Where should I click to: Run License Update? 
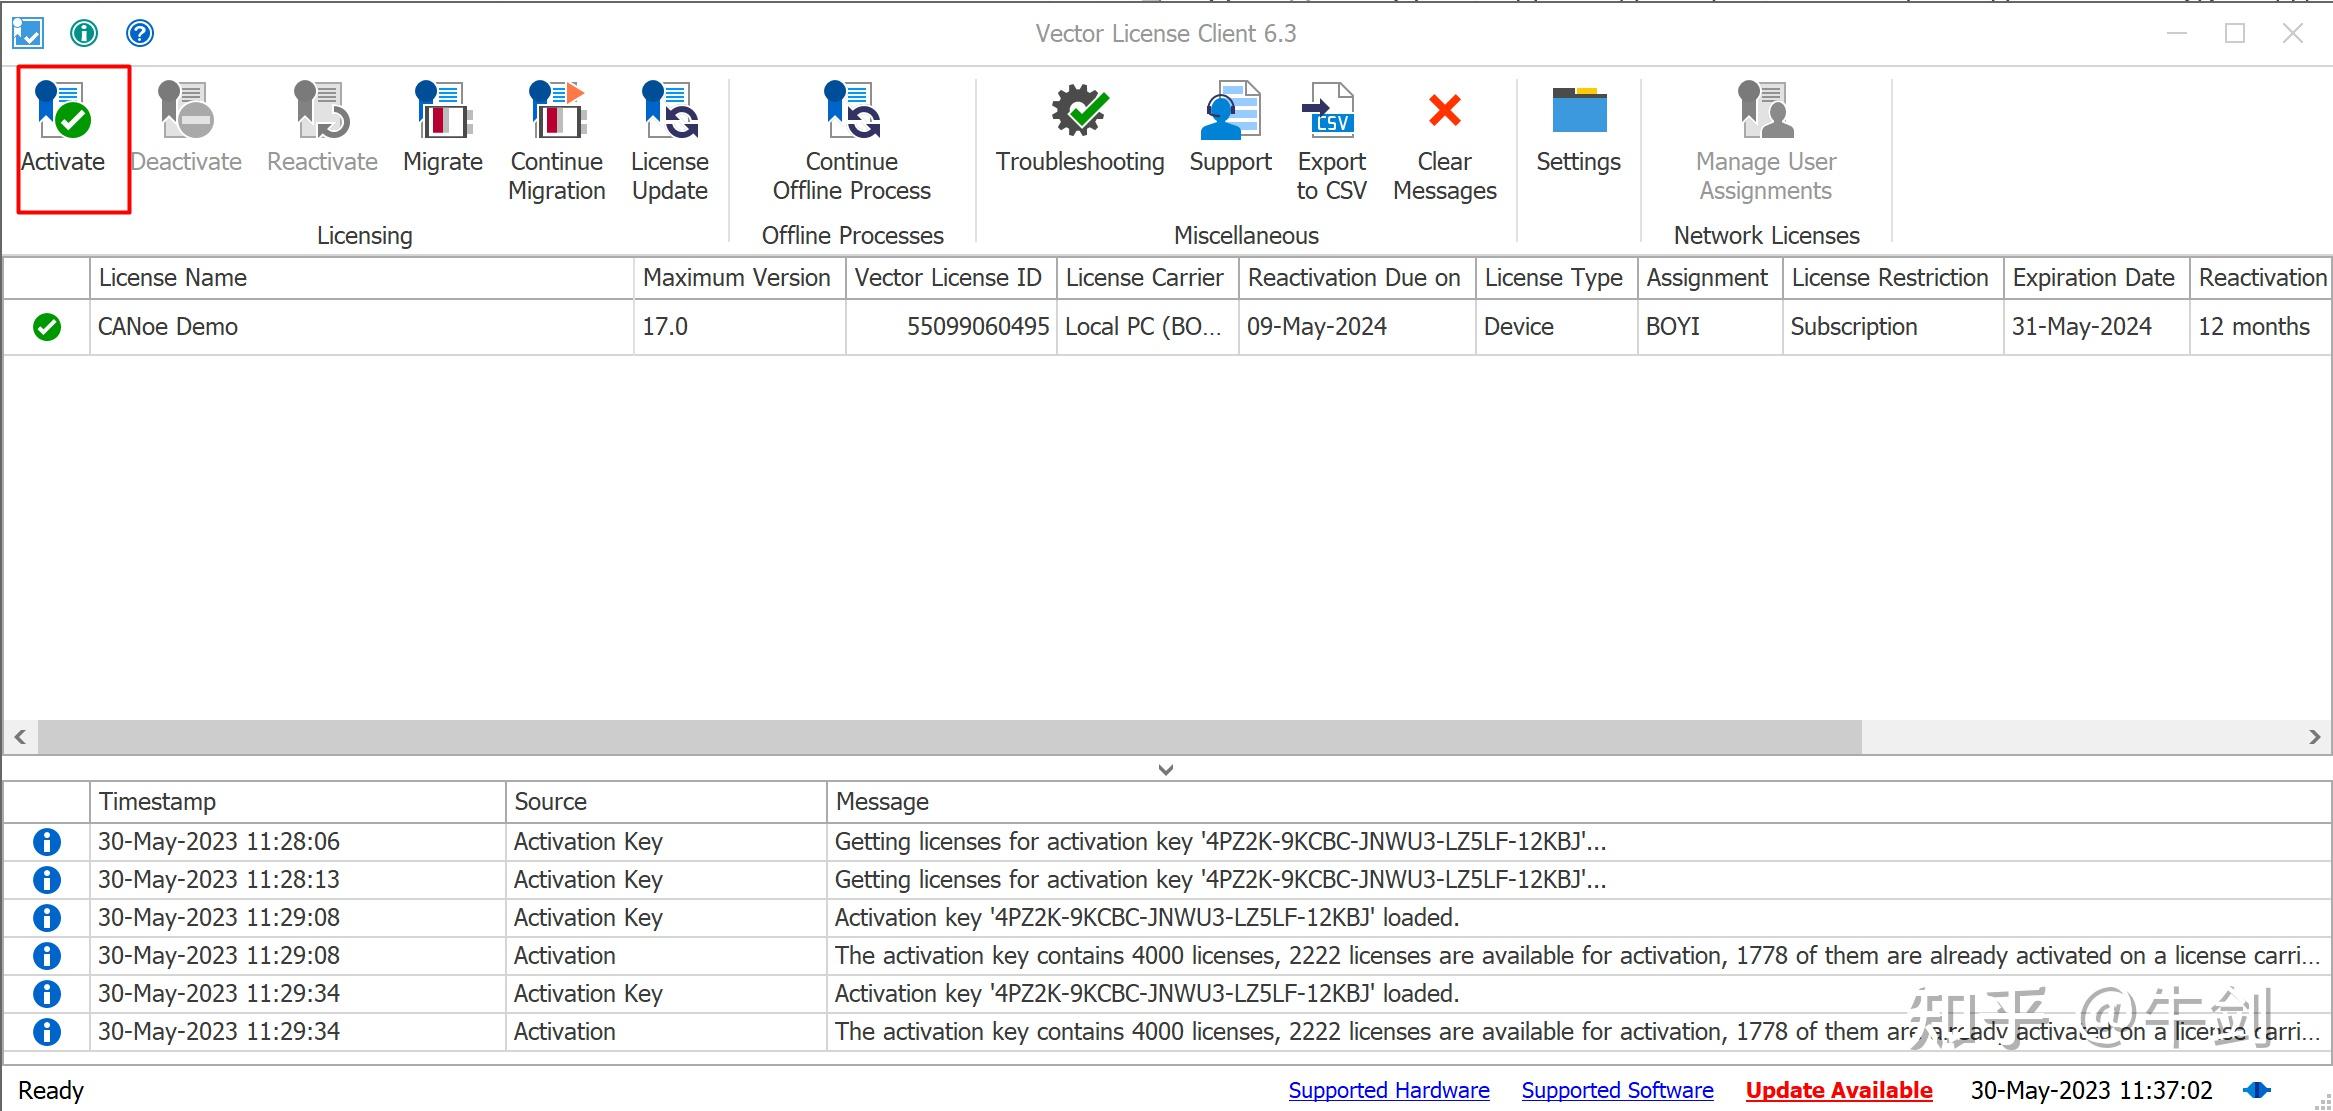click(669, 111)
